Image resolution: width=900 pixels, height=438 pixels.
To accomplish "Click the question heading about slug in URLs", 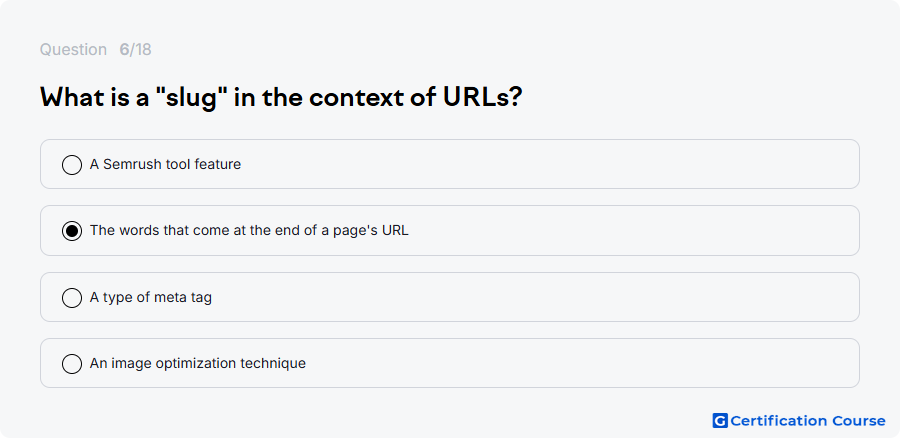I will tap(281, 98).
